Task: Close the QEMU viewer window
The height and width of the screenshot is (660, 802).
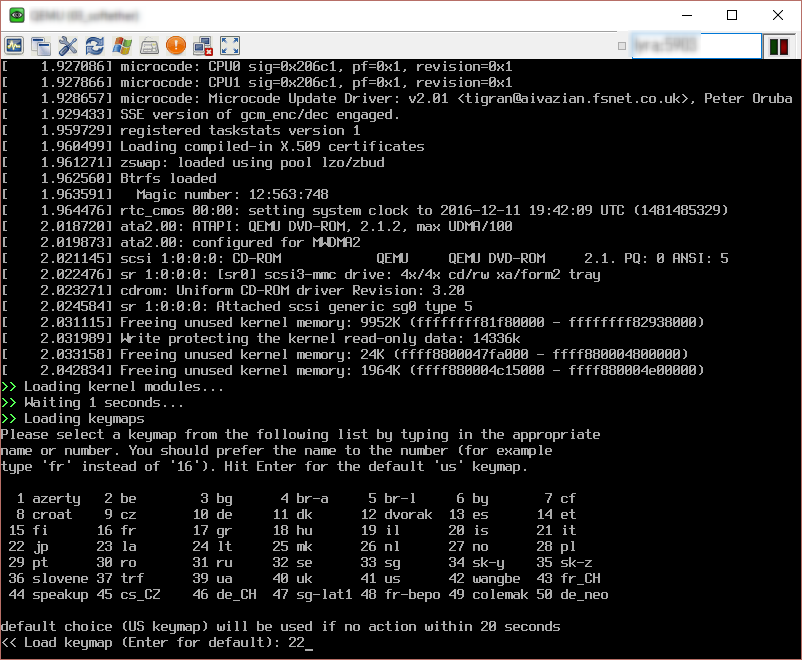Action: pyautogui.click(x=778, y=16)
